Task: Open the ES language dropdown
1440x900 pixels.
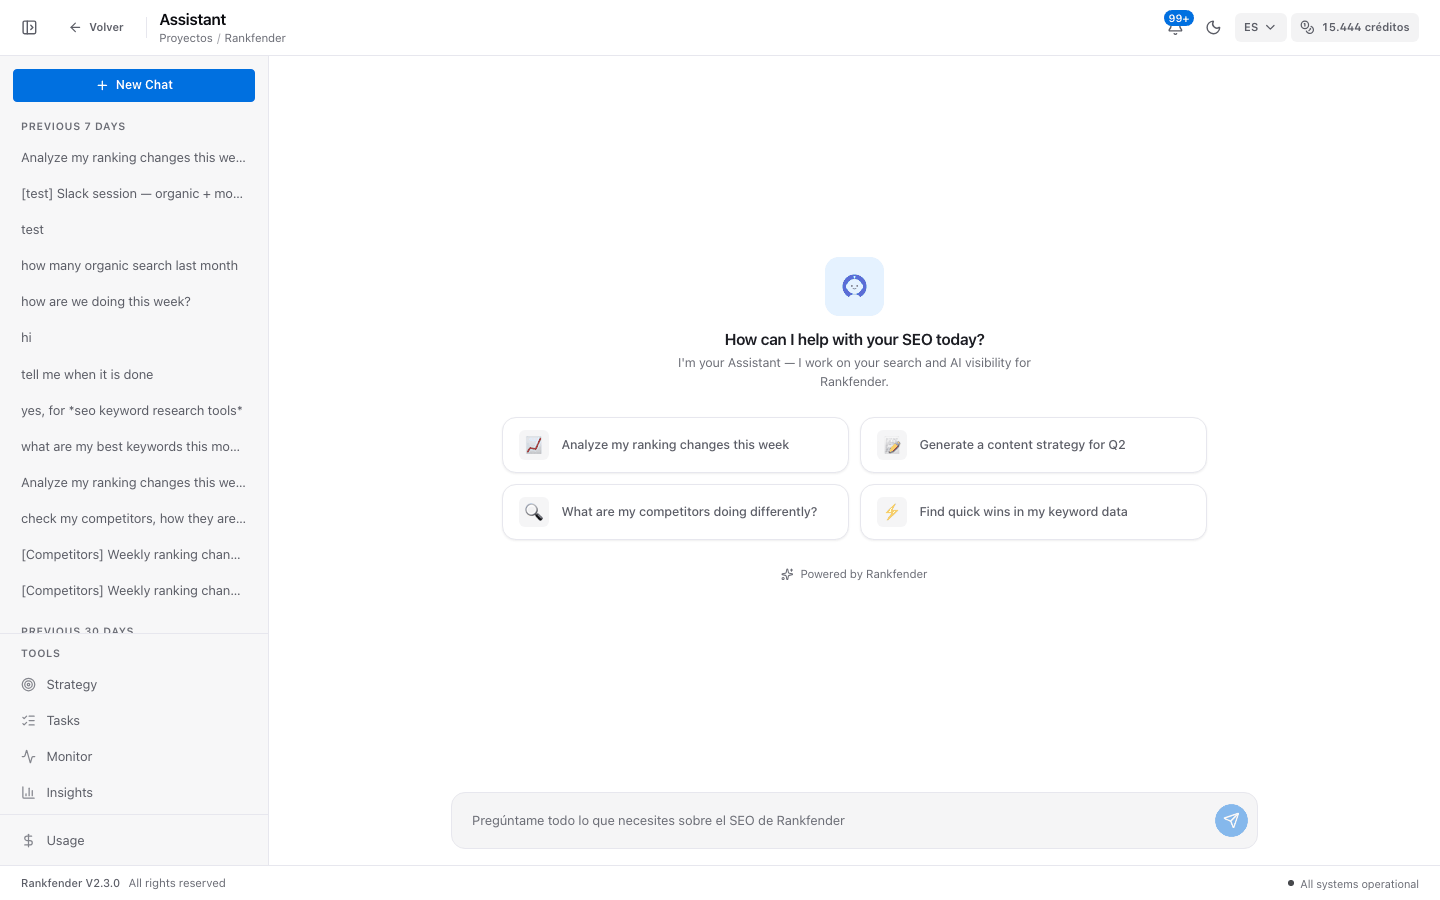Action: pyautogui.click(x=1260, y=28)
